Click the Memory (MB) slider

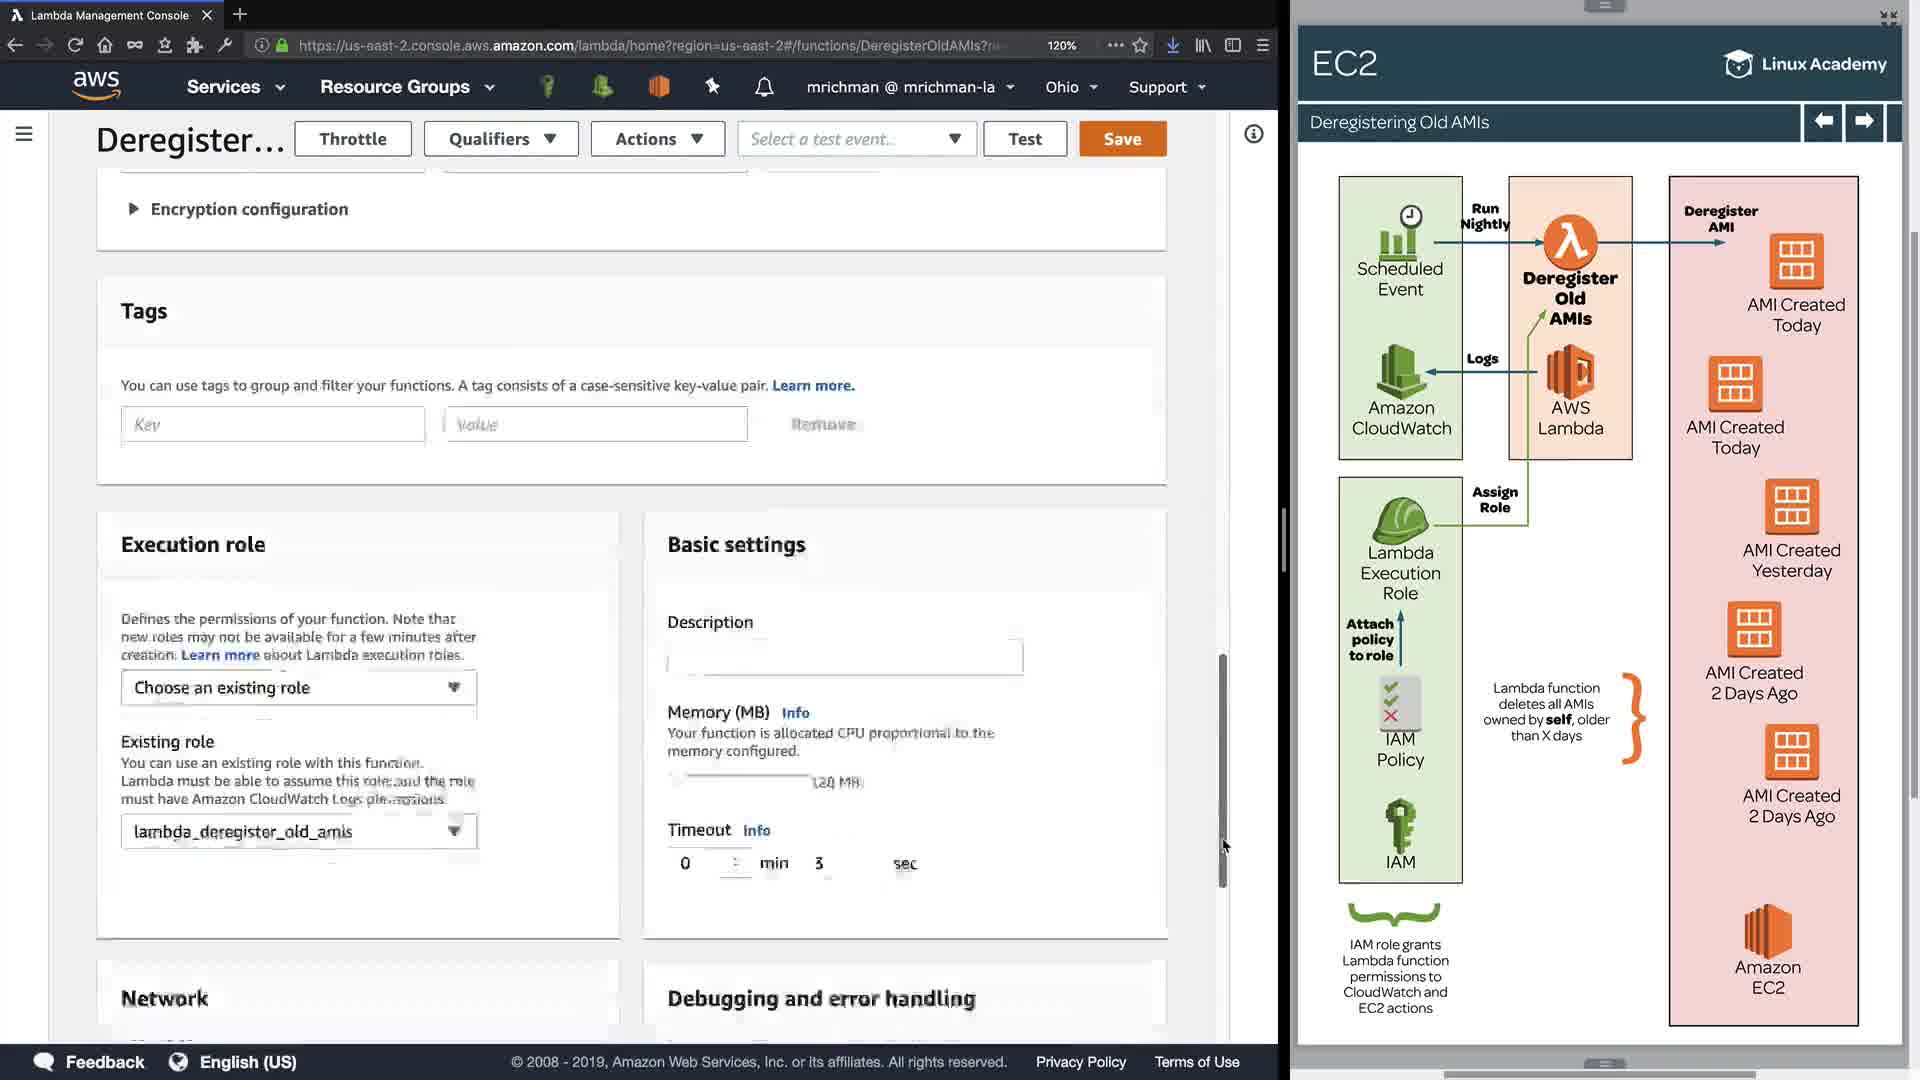click(x=740, y=777)
